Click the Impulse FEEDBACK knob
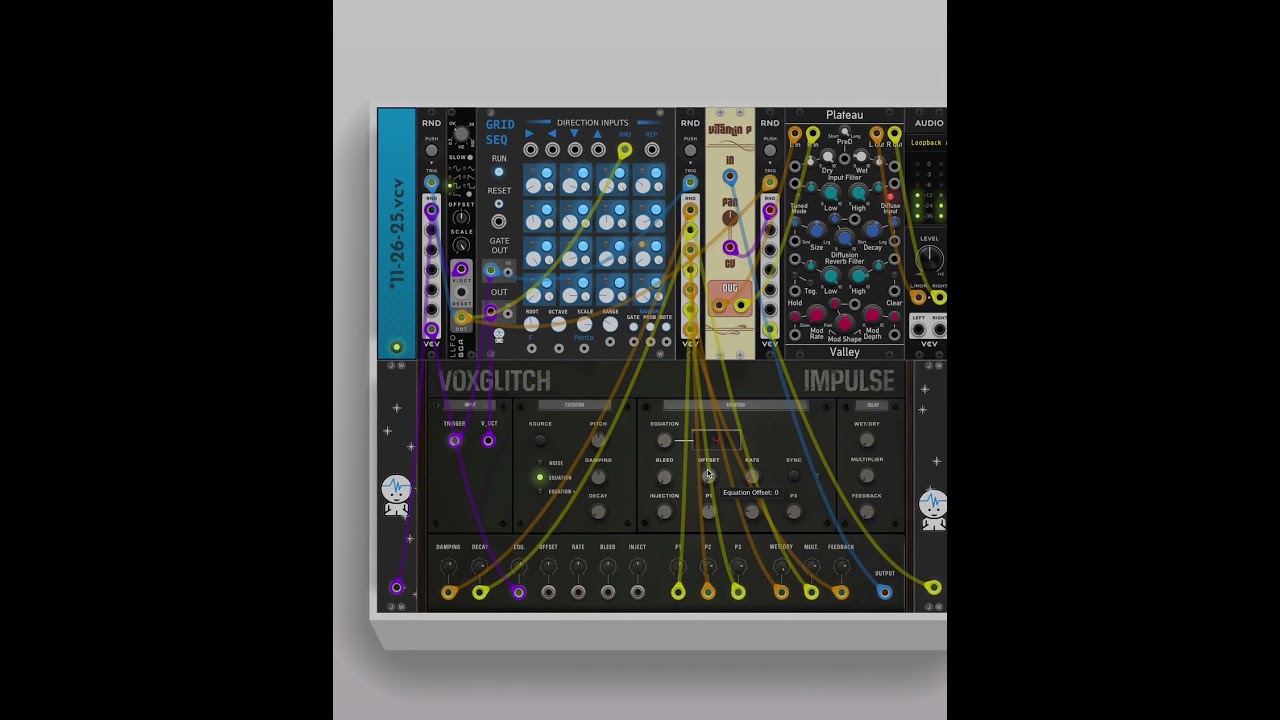Viewport: 1280px width, 720px height. 867,512
